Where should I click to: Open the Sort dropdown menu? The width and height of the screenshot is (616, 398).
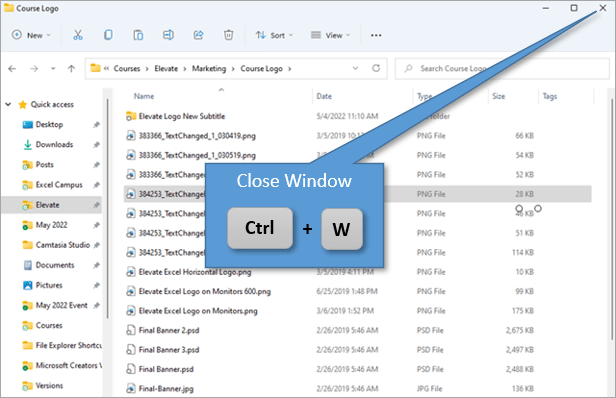(x=274, y=35)
